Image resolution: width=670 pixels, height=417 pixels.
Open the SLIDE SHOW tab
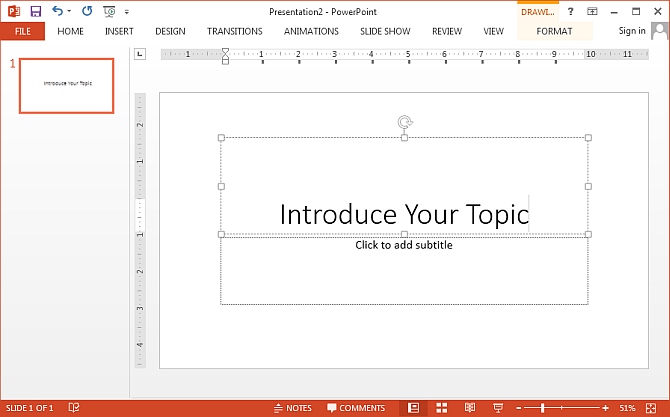click(385, 31)
